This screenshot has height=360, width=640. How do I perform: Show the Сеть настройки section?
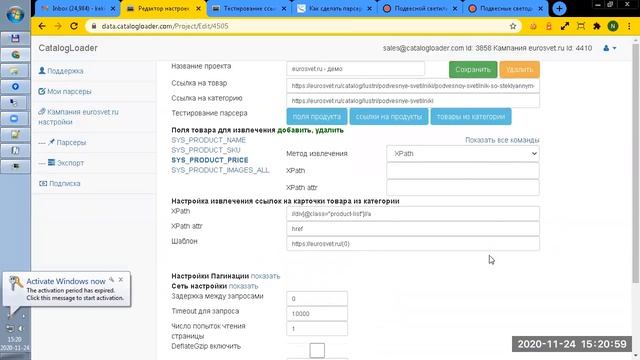coord(243,286)
